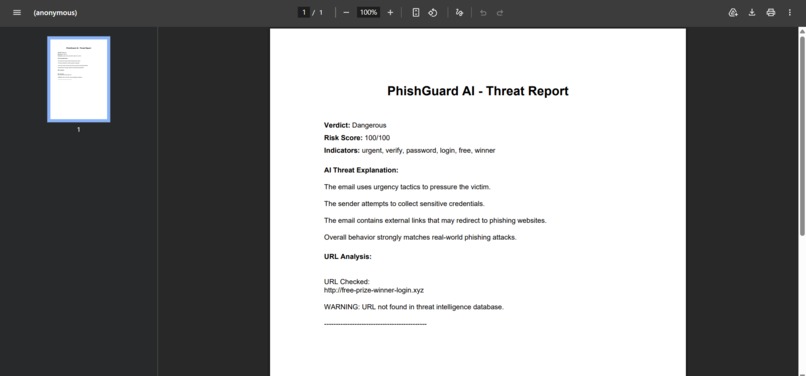Image resolution: width=806 pixels, height=376 pixels.
Task: Click the AI Threat Explanation heading
Action: tap(361, 170)
